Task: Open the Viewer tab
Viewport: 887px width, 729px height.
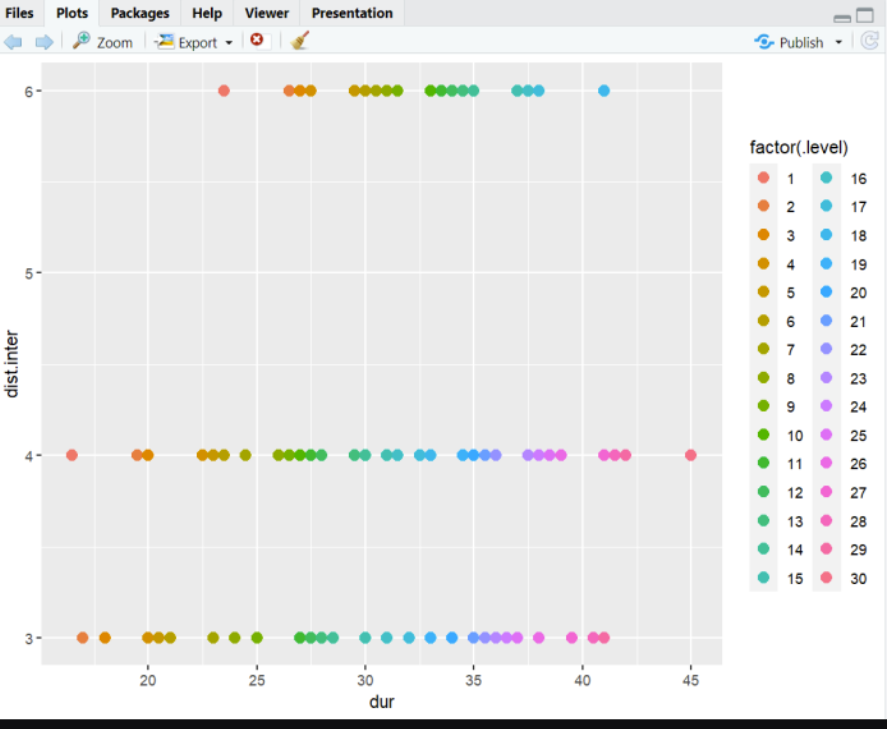Action: click(x=266, y=13)
